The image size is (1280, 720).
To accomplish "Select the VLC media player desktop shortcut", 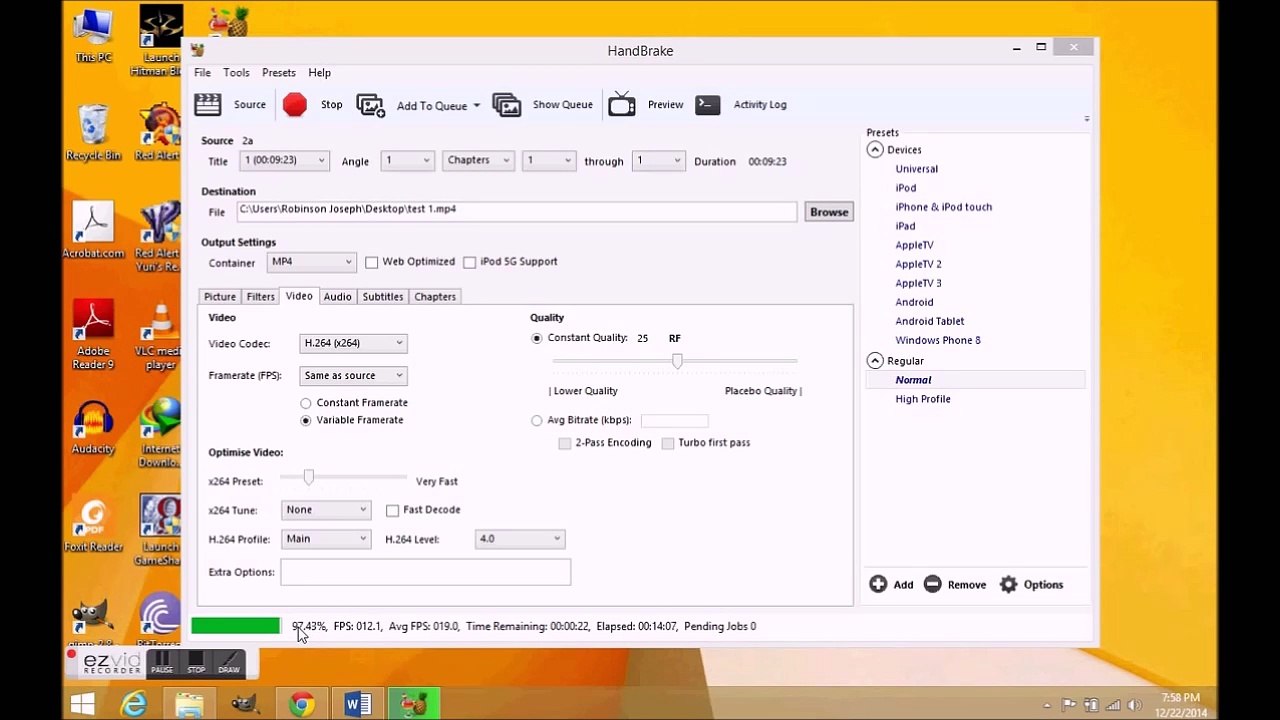I will 160,335.
